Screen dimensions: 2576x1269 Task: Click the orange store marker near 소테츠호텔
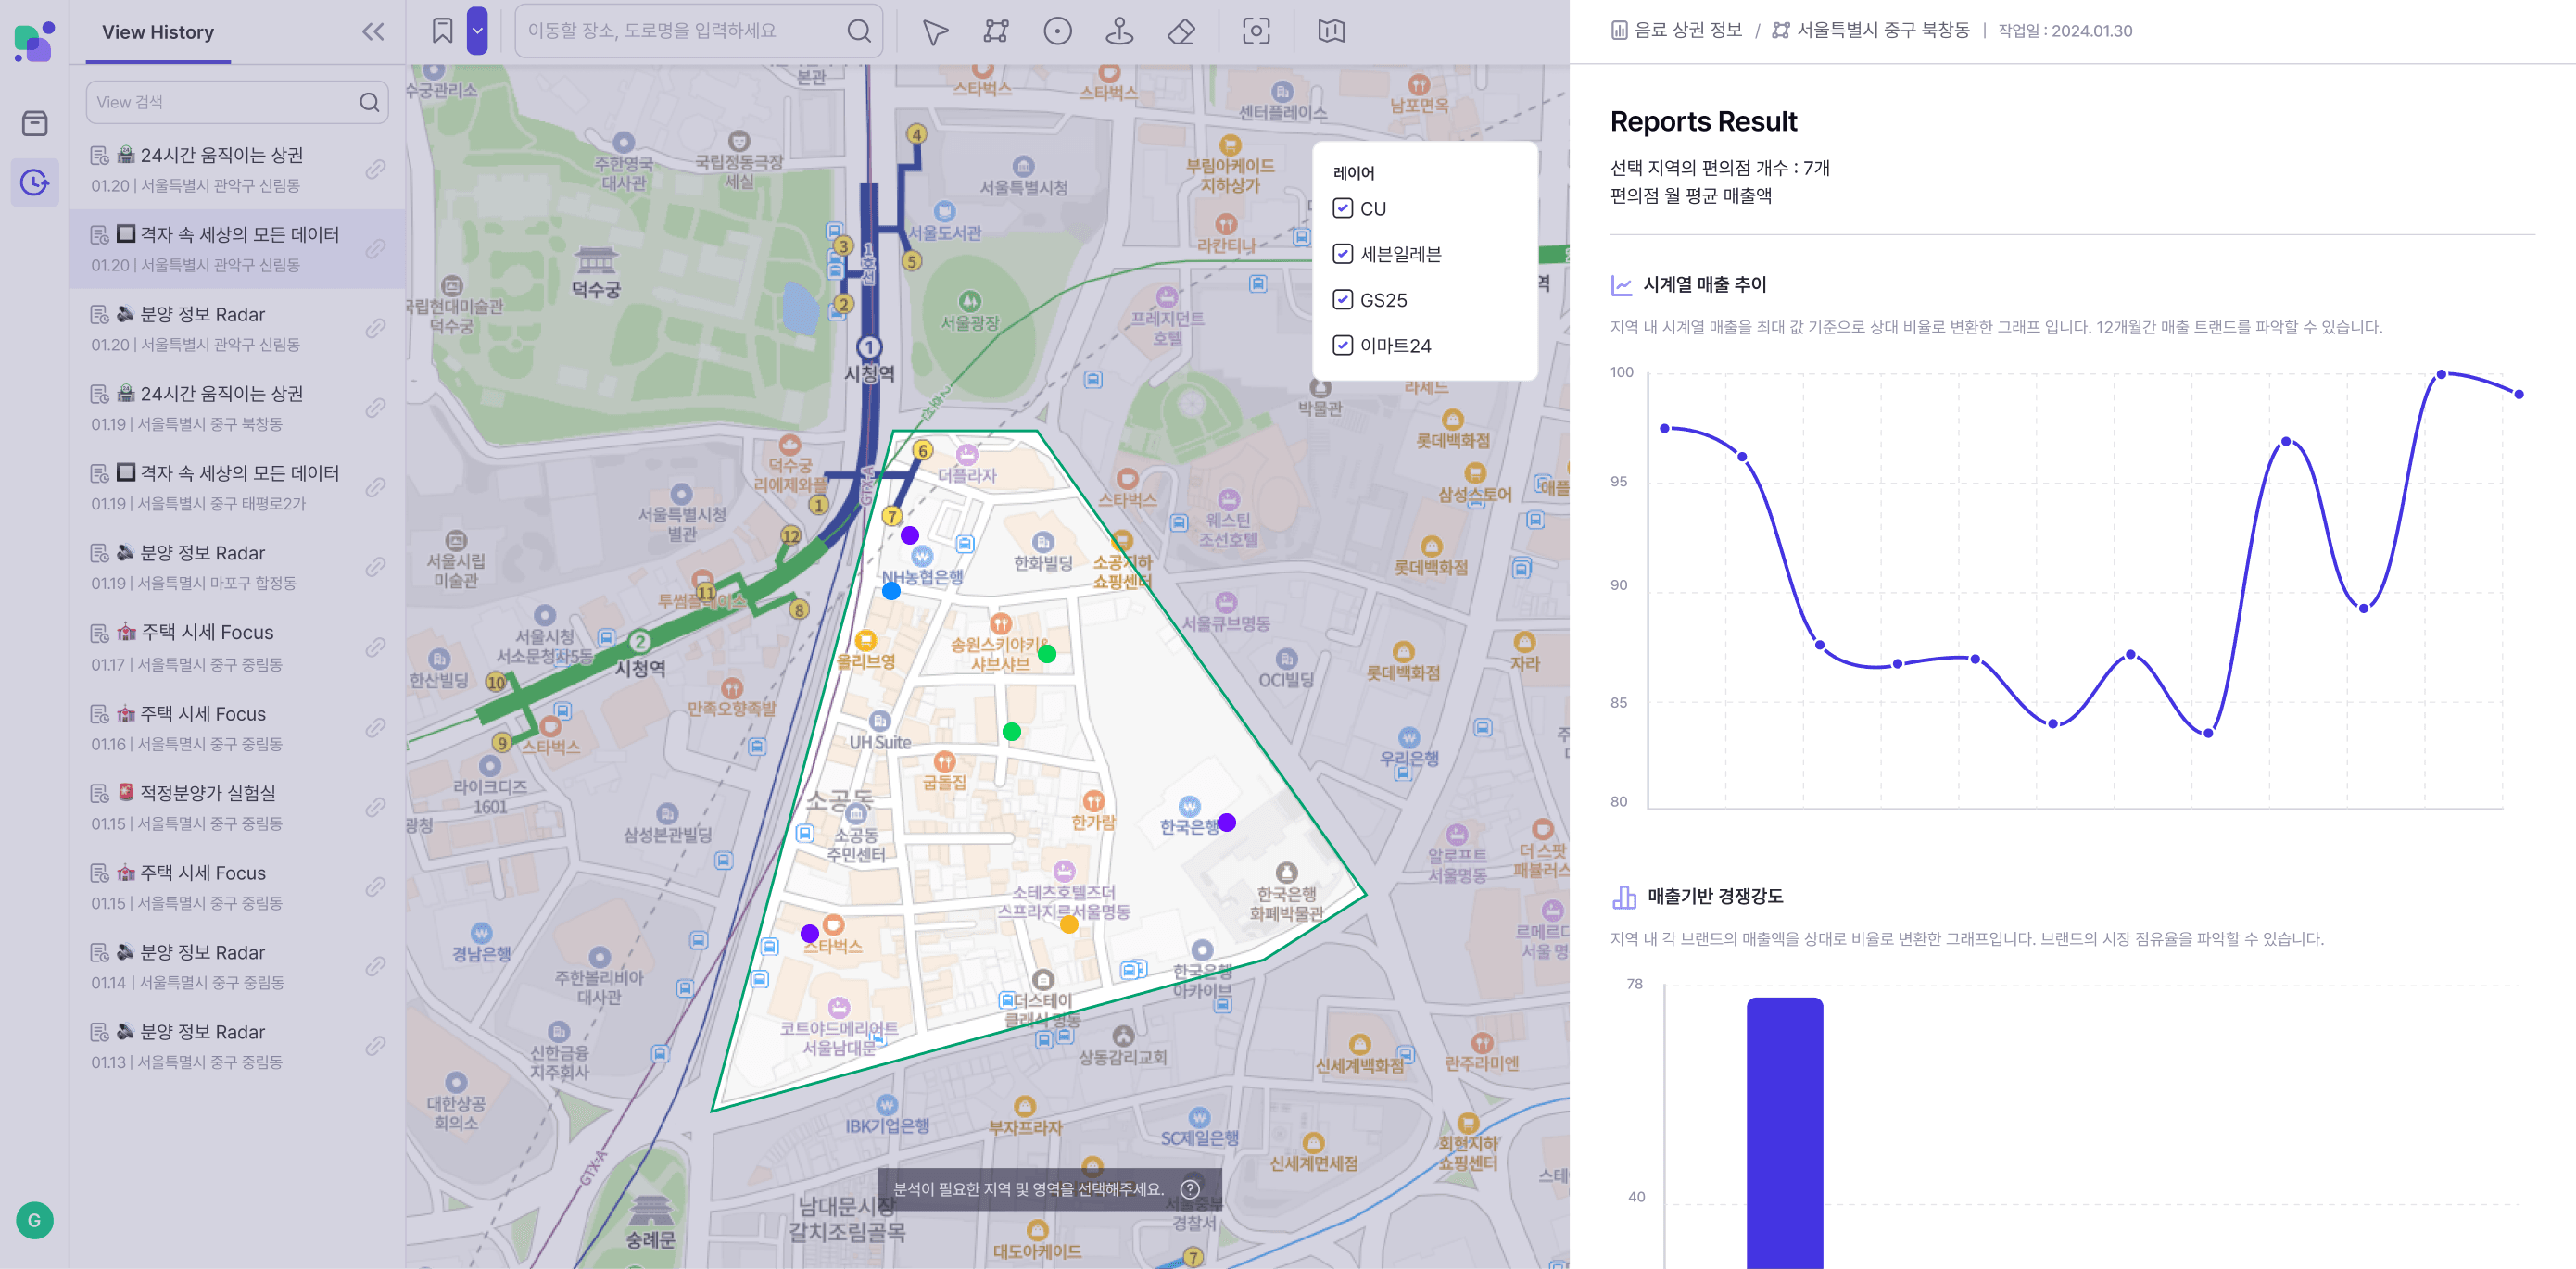point(1069,924)
